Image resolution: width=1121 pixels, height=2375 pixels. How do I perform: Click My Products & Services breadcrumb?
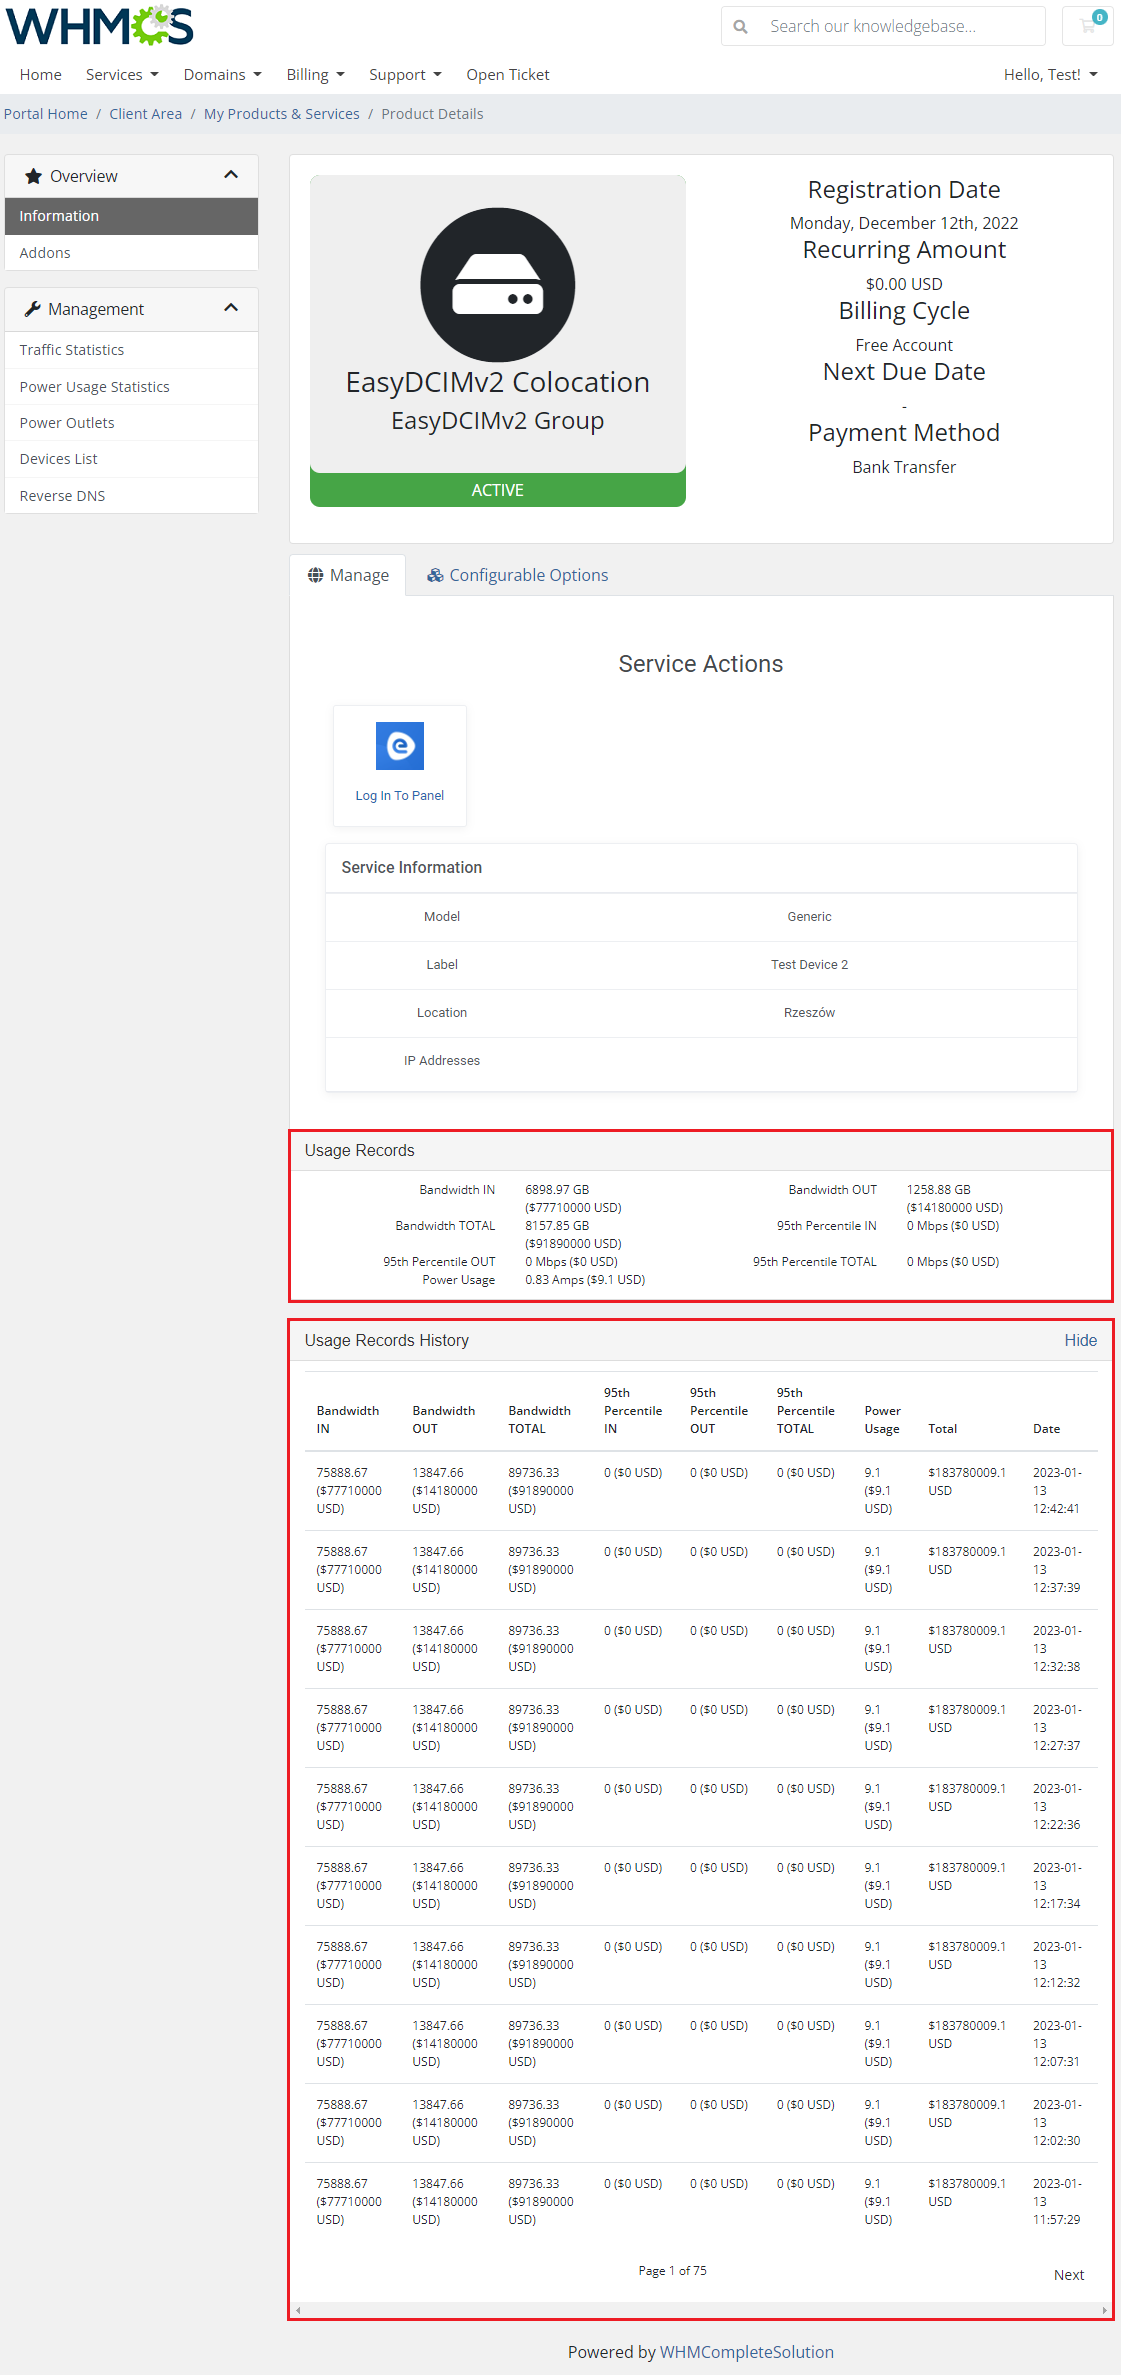click(282, 114)
